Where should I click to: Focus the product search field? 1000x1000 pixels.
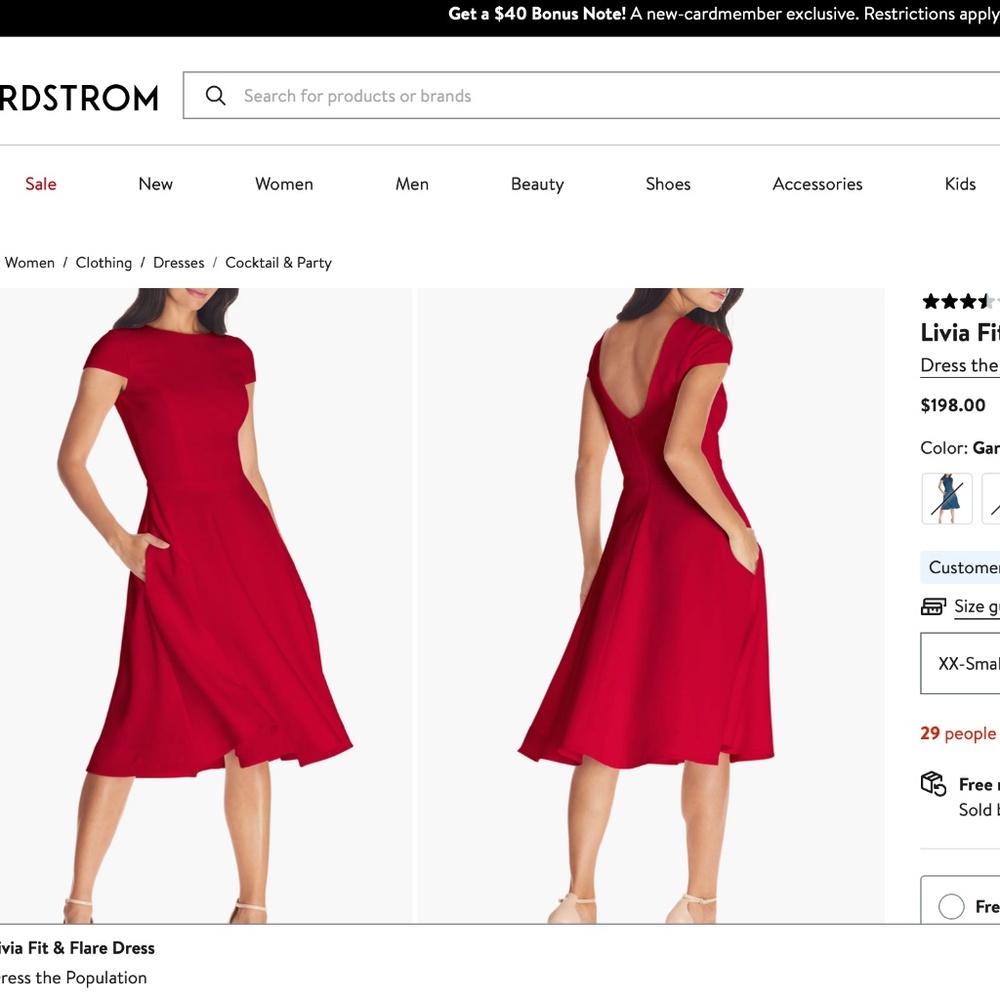(x=591, y=95)
